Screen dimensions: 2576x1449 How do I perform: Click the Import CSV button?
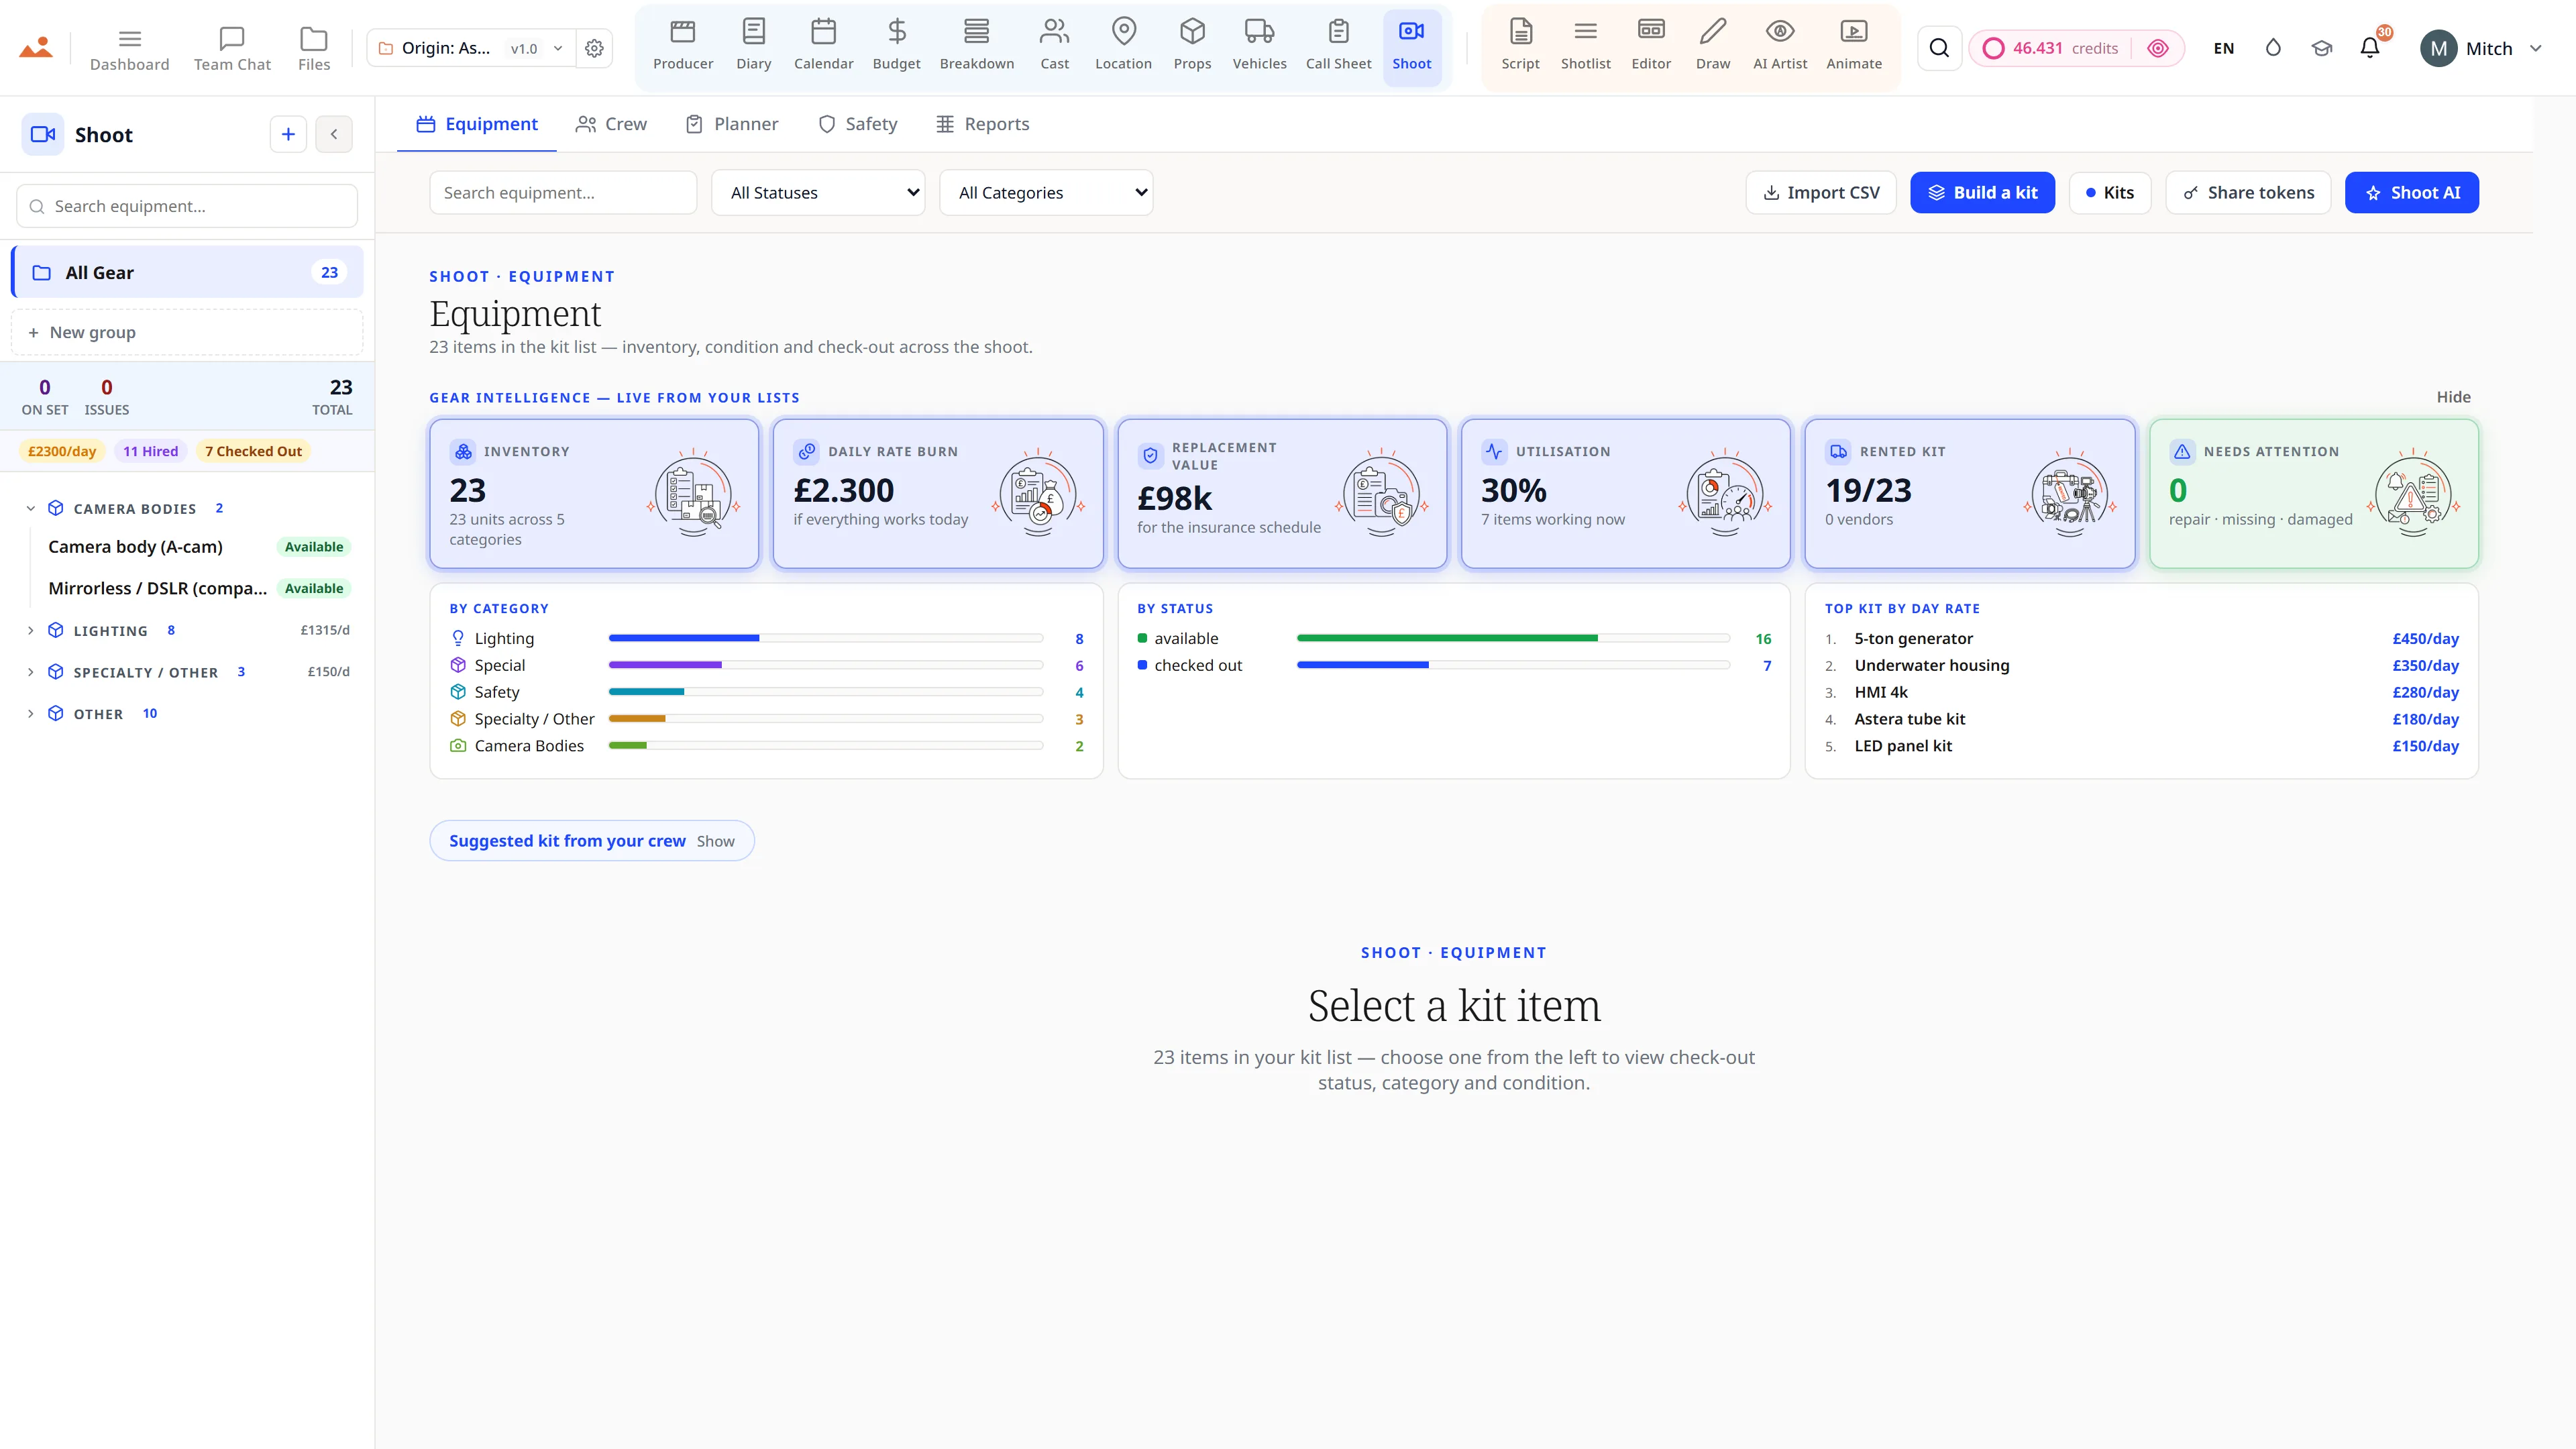pyautogui.click(x=1820, y=193)
